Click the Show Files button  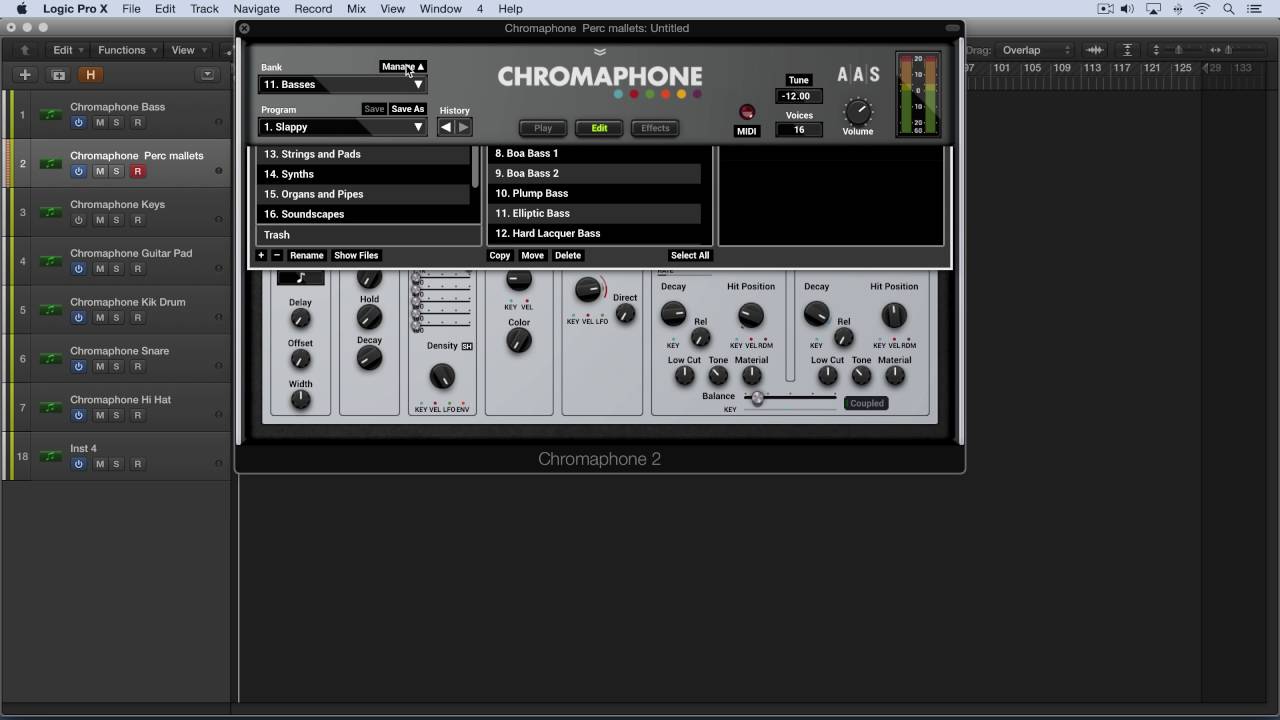click(356, 255)
